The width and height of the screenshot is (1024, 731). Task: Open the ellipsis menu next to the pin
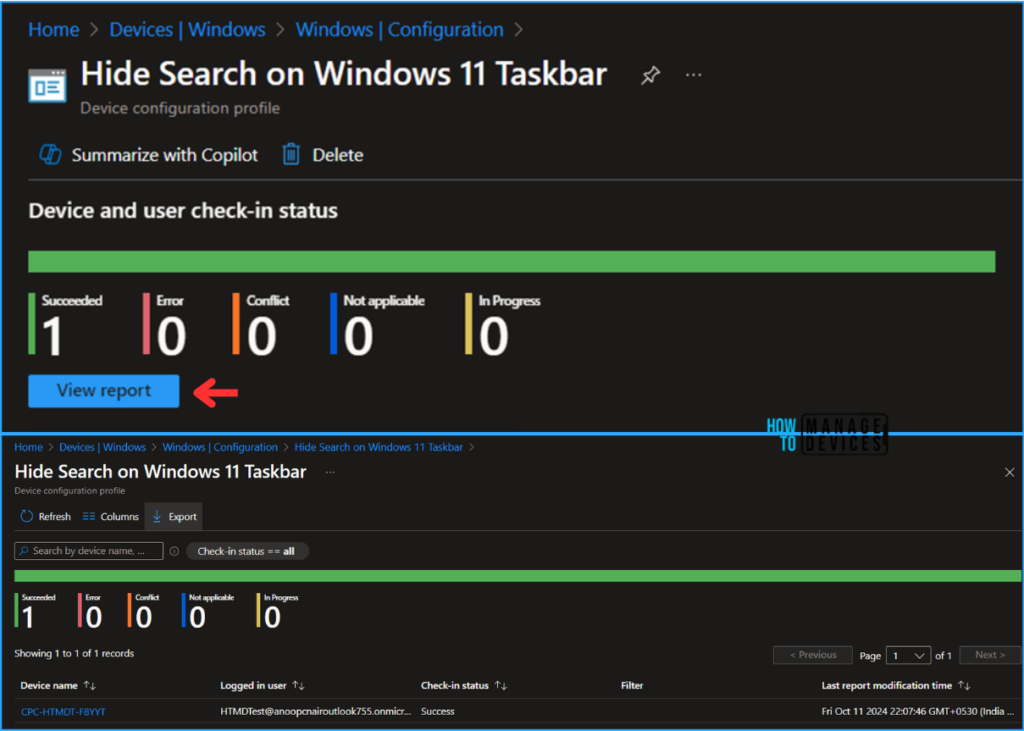point(694,75)
